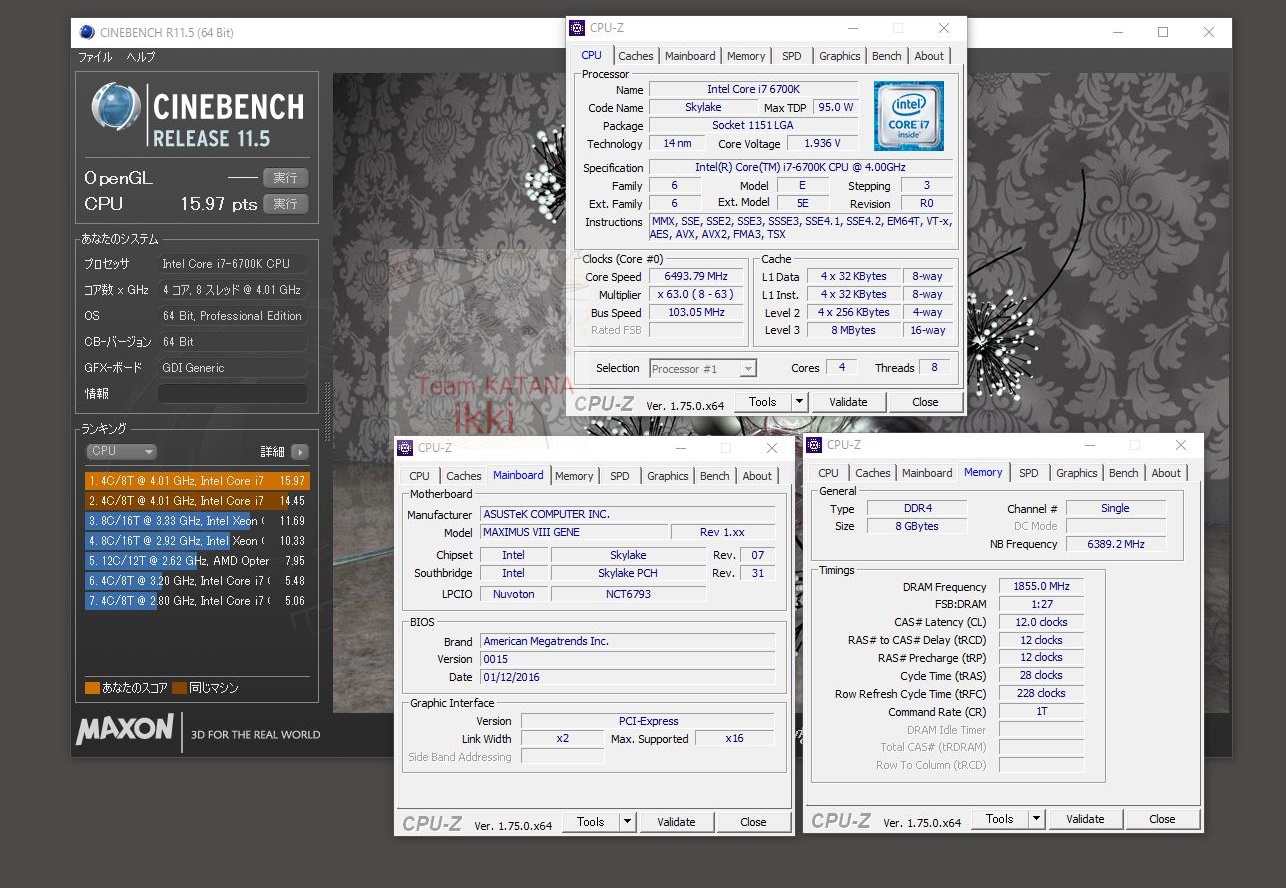Screen dimensions: 1286x888
Task: Switch to Caches tab in the CPU window
Action: 635,56
